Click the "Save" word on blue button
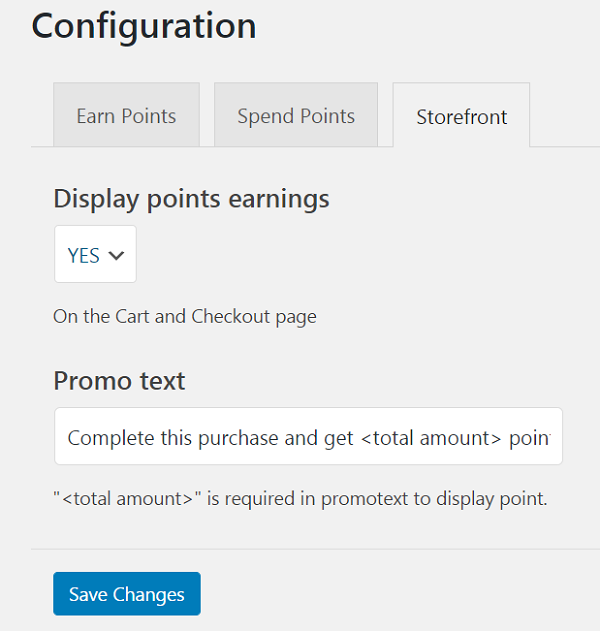 [88, 594]
